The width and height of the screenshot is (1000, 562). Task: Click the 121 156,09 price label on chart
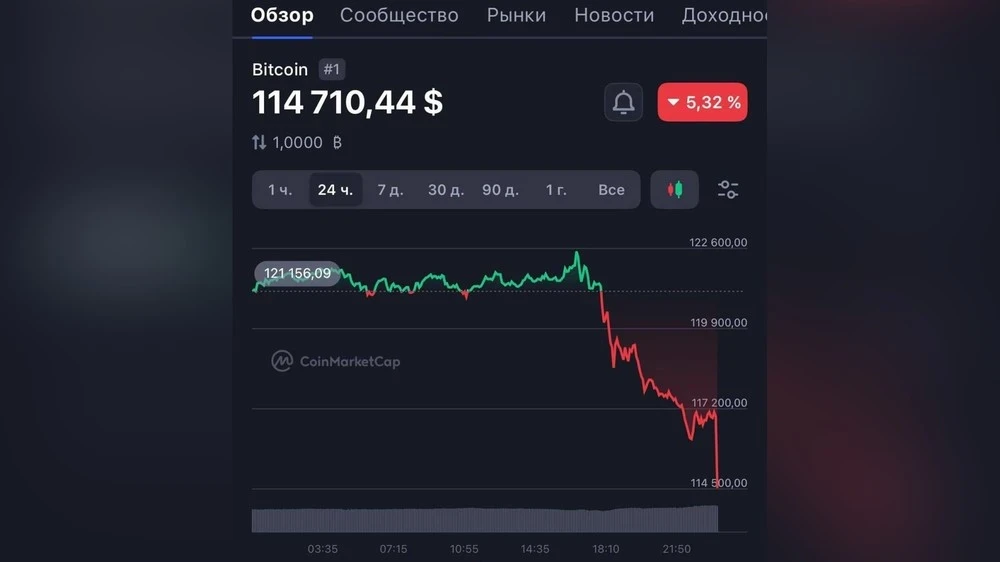(x=298, y=273)
